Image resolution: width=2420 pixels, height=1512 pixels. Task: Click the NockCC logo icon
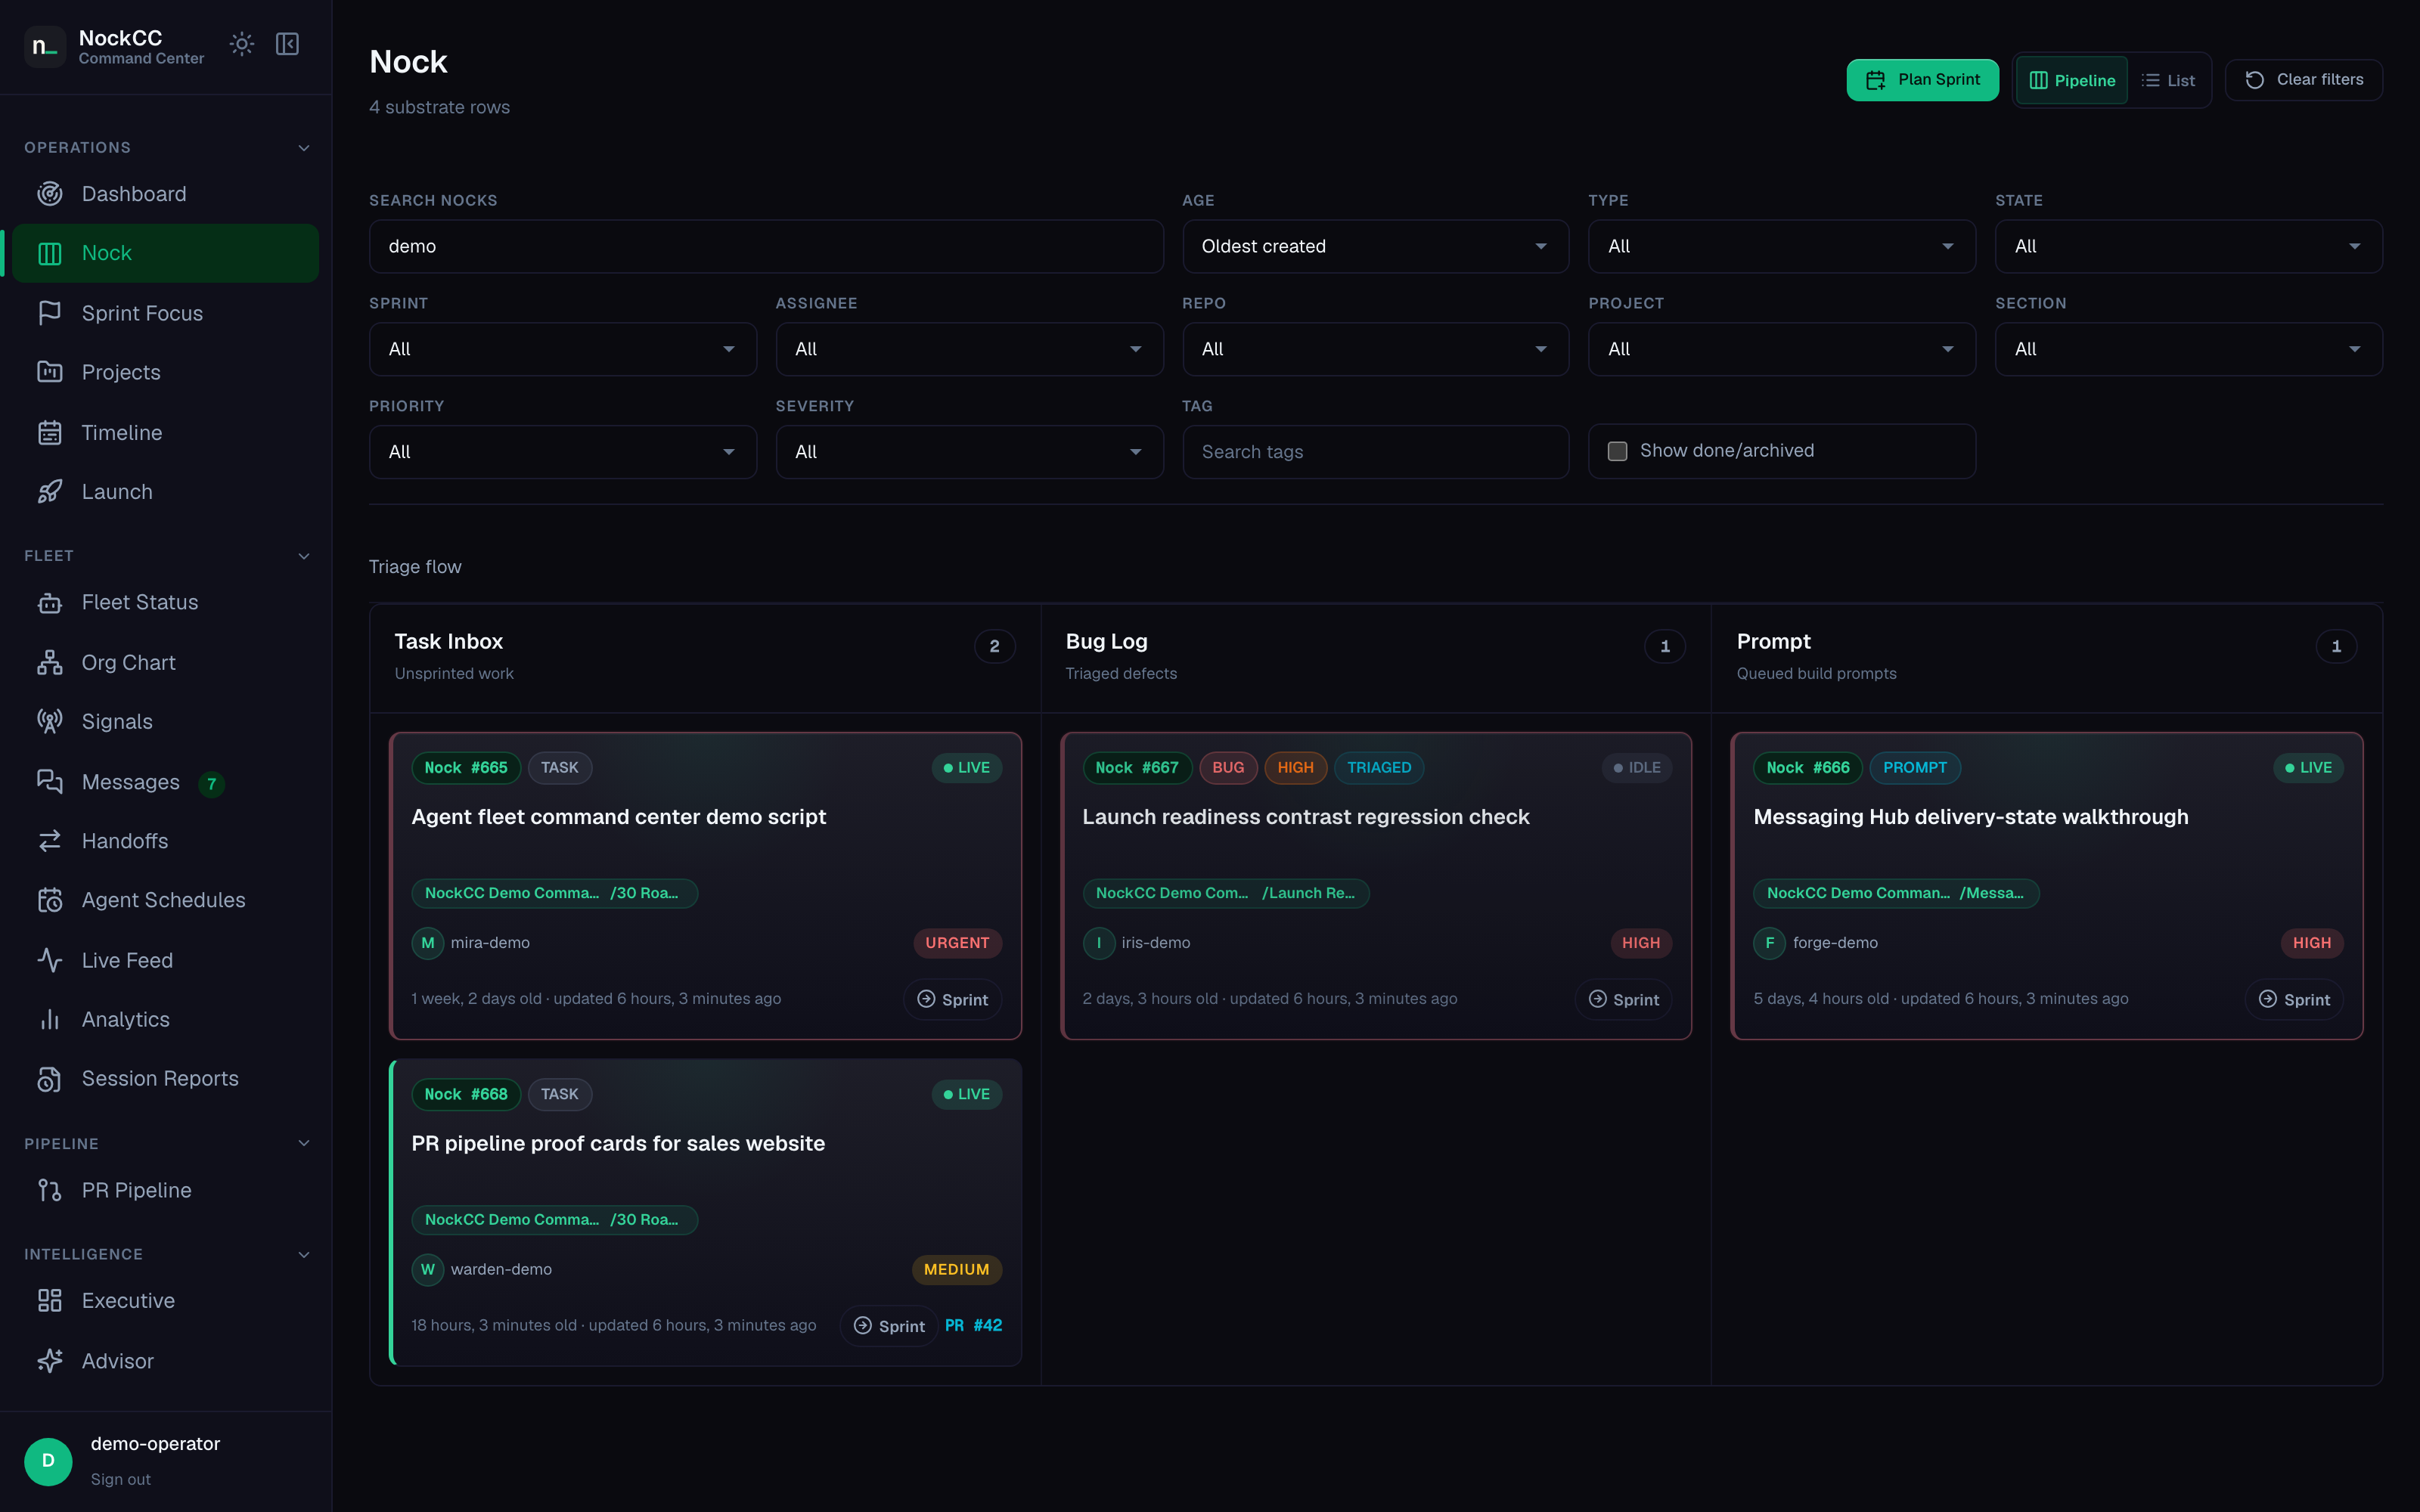point(45,46)
